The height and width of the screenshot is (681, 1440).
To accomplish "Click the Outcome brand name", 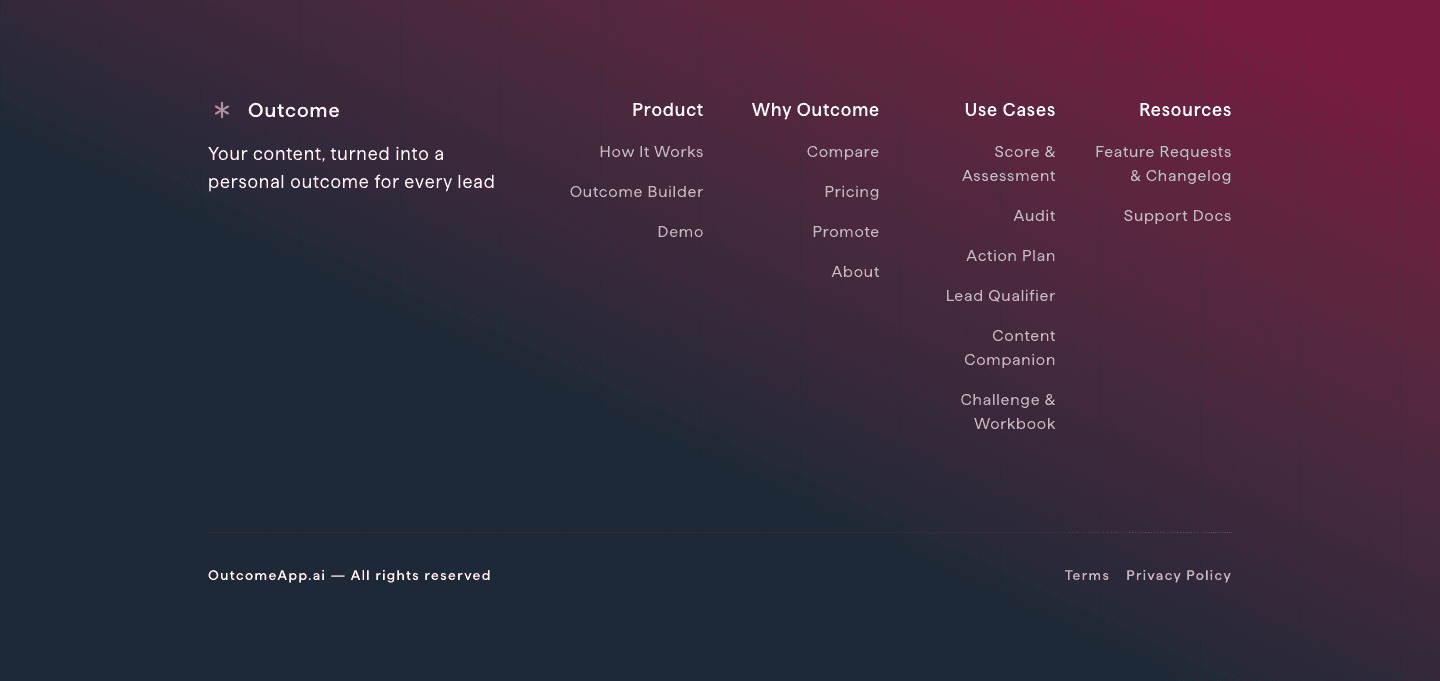I will pyautogui.click(x=294, y=110).
